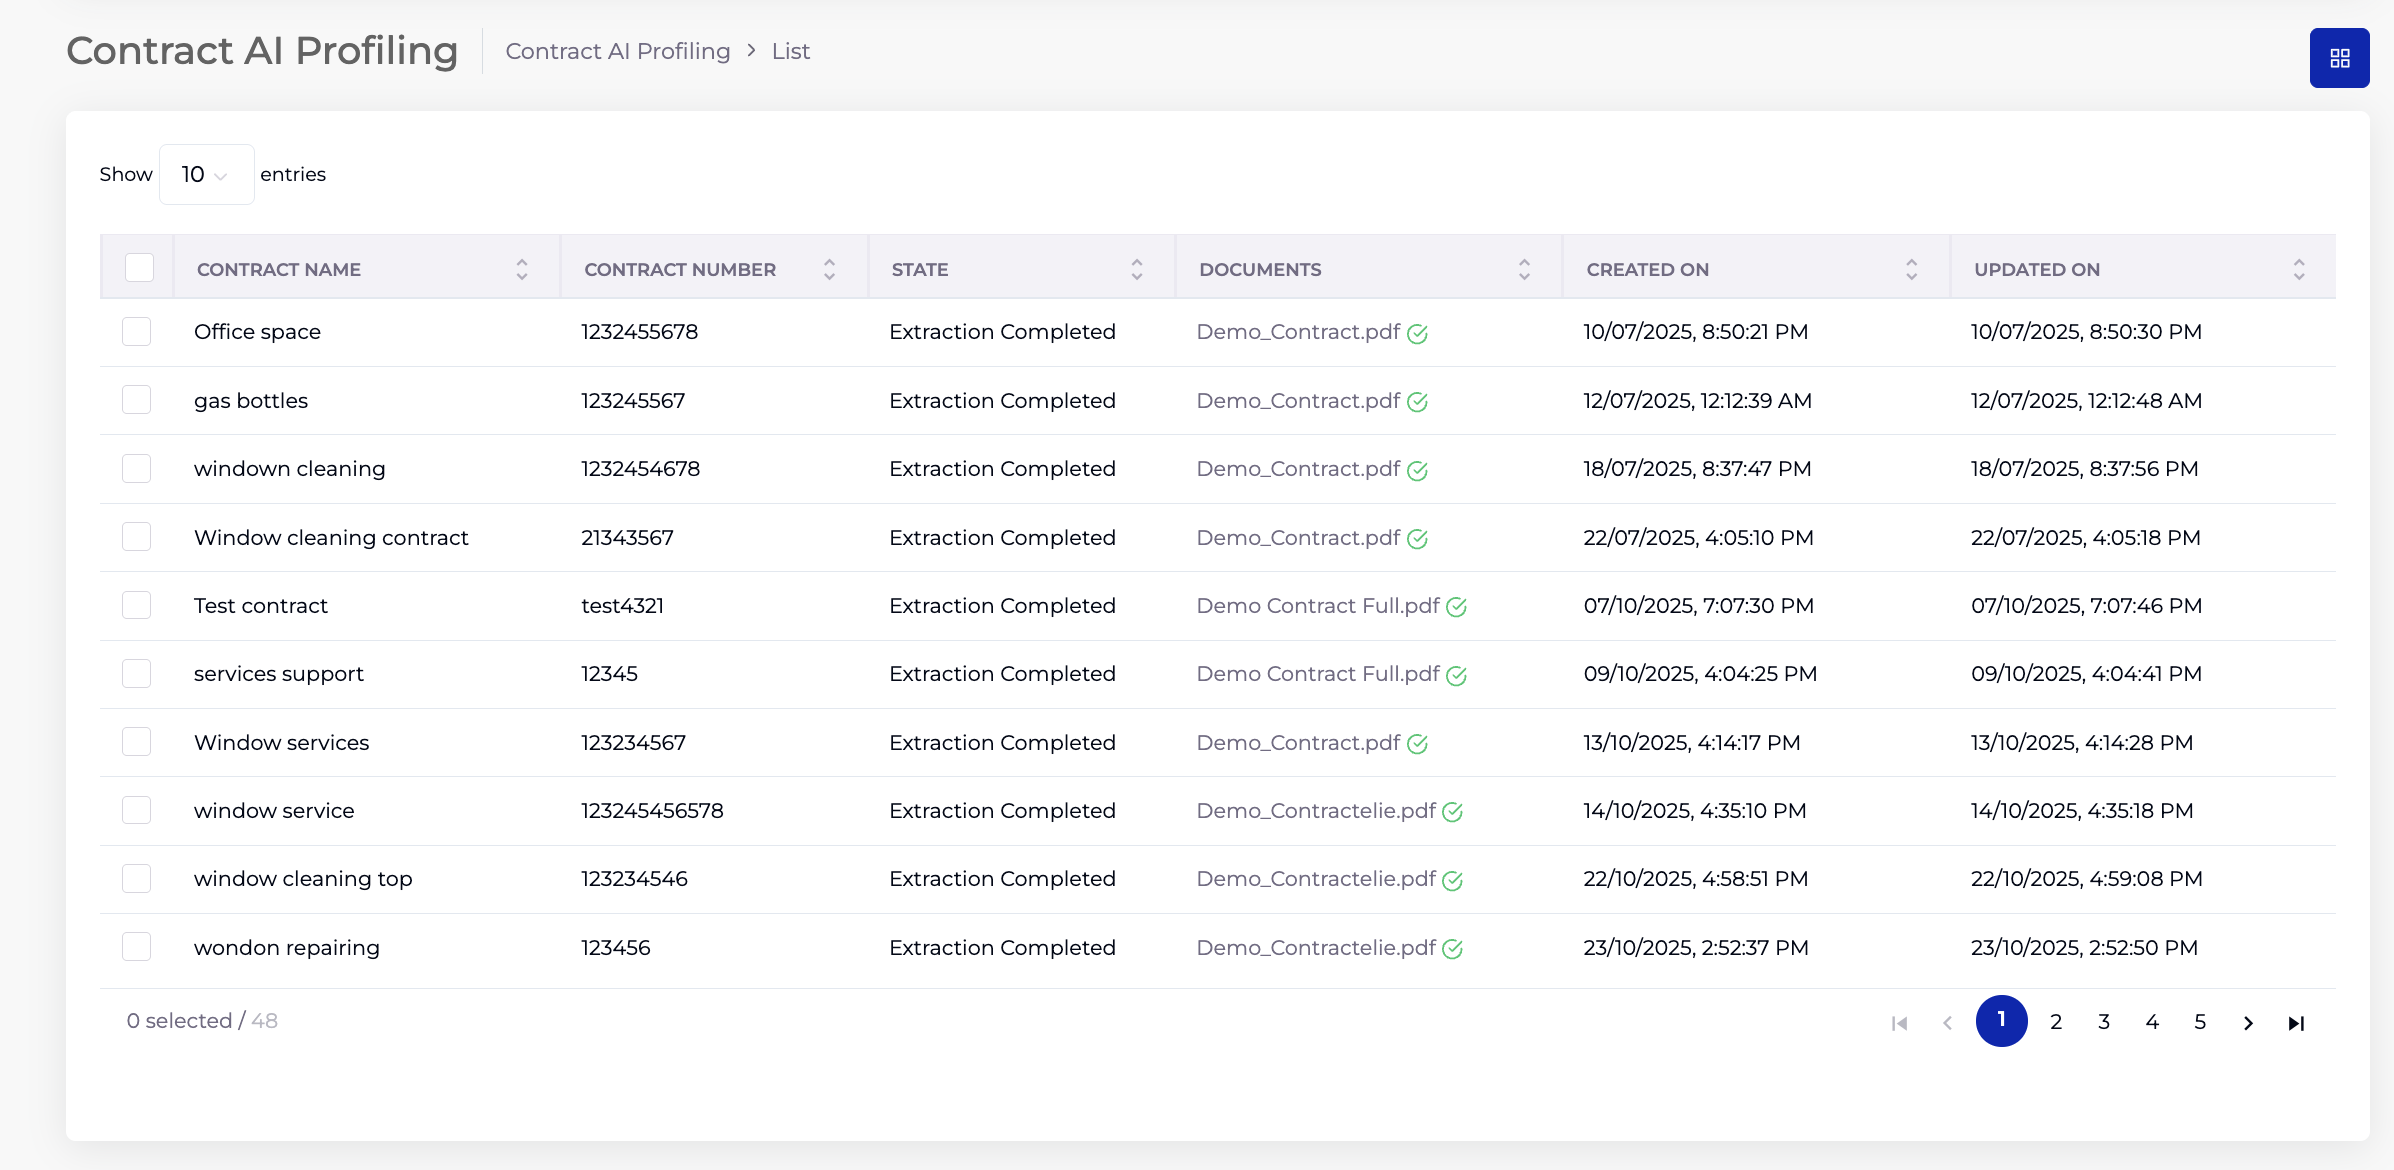
Task: Click the State column header text
Action: coord(920,269)
